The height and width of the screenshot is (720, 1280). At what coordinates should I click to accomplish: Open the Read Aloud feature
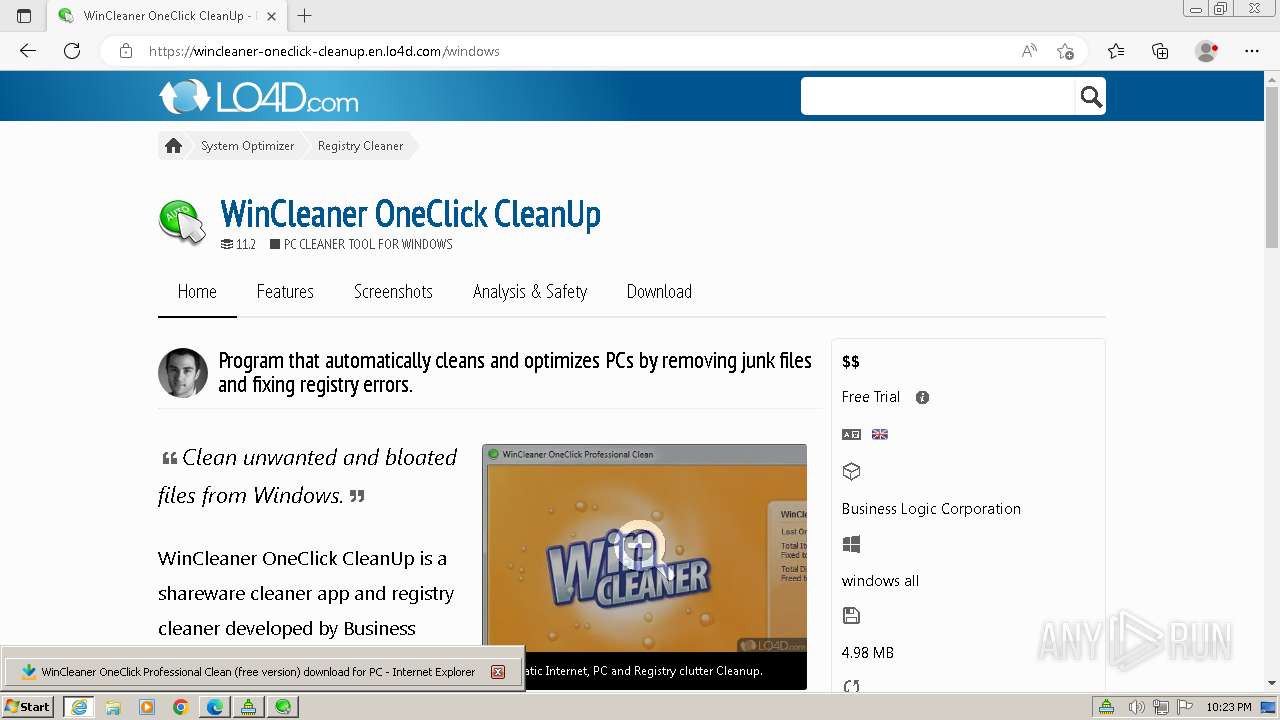[1029, 51]
